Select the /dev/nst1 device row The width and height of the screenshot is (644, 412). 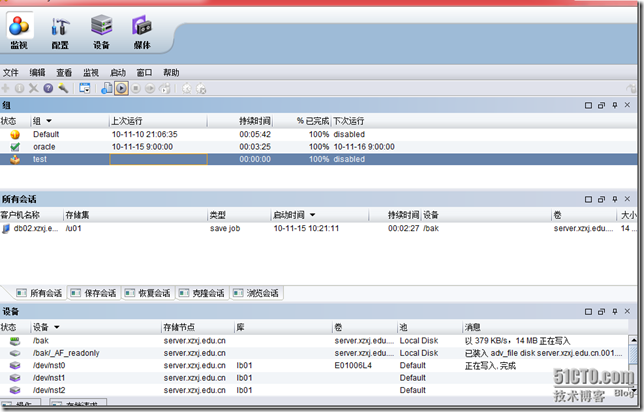pyautogui.click(x=314, y=377)
